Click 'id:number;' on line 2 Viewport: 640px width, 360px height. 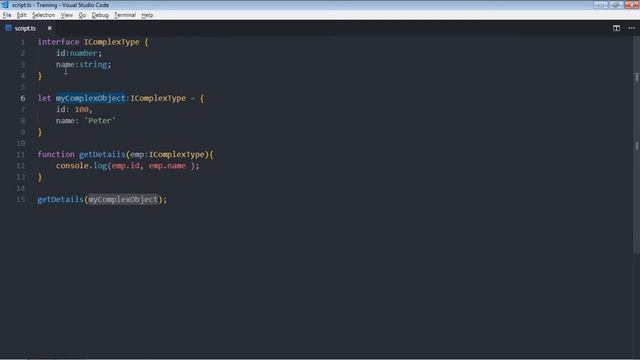pyautogui.click(x=79, y=53)
